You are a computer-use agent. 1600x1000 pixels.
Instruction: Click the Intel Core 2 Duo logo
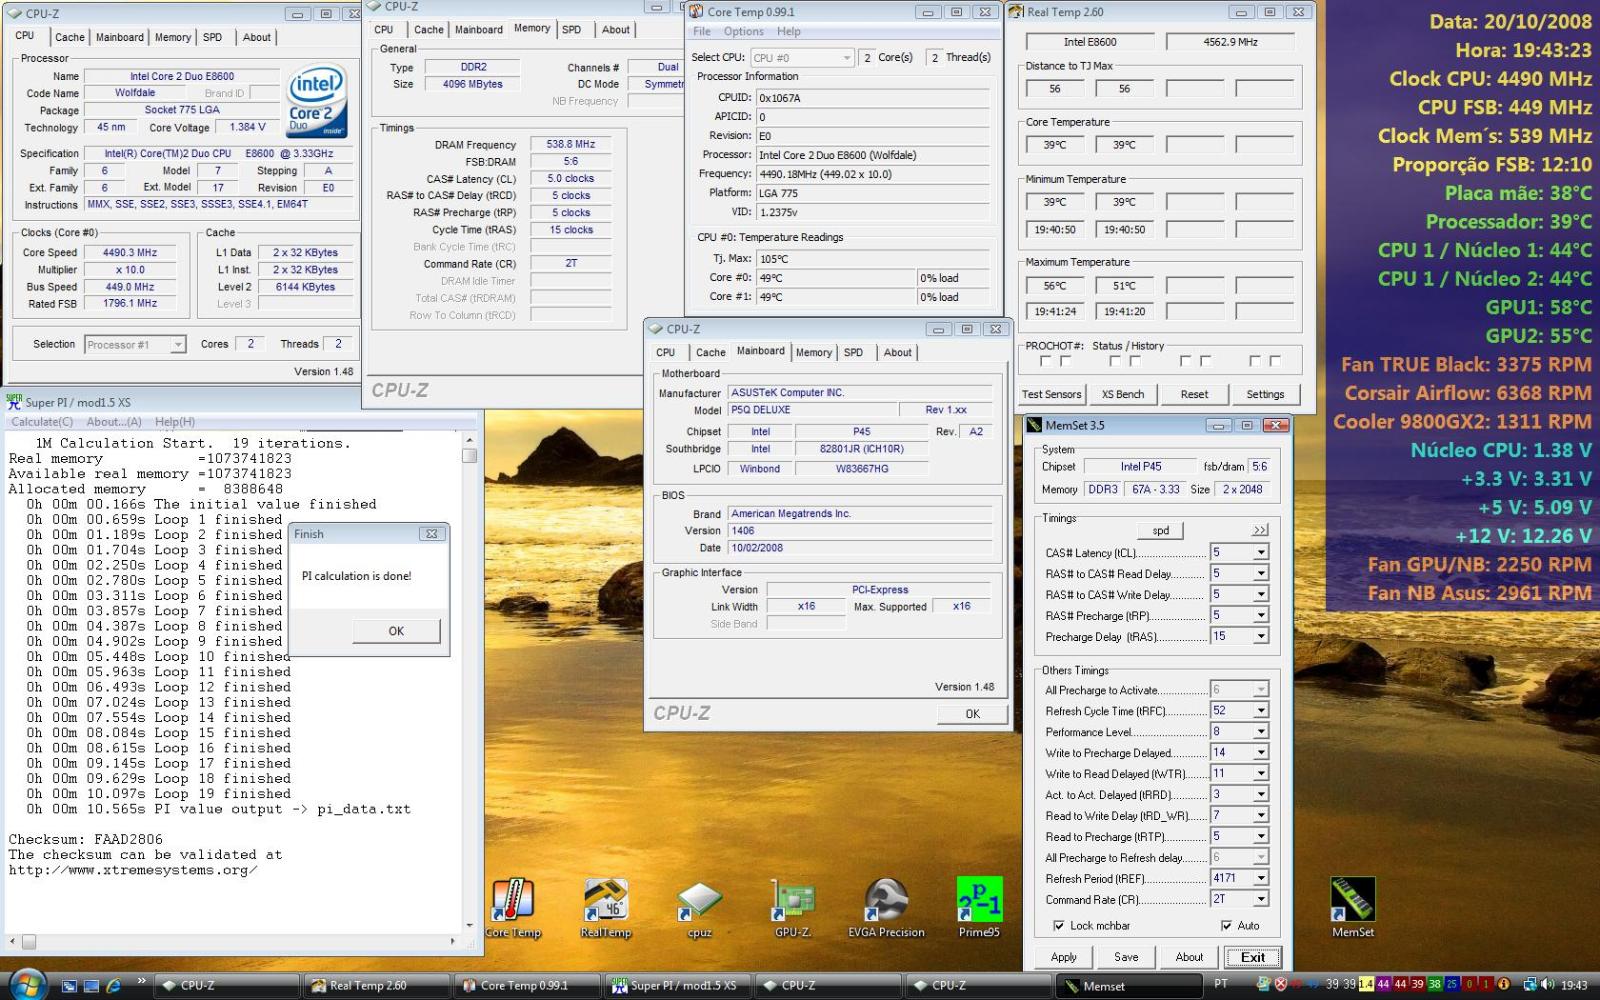[317, 100]
